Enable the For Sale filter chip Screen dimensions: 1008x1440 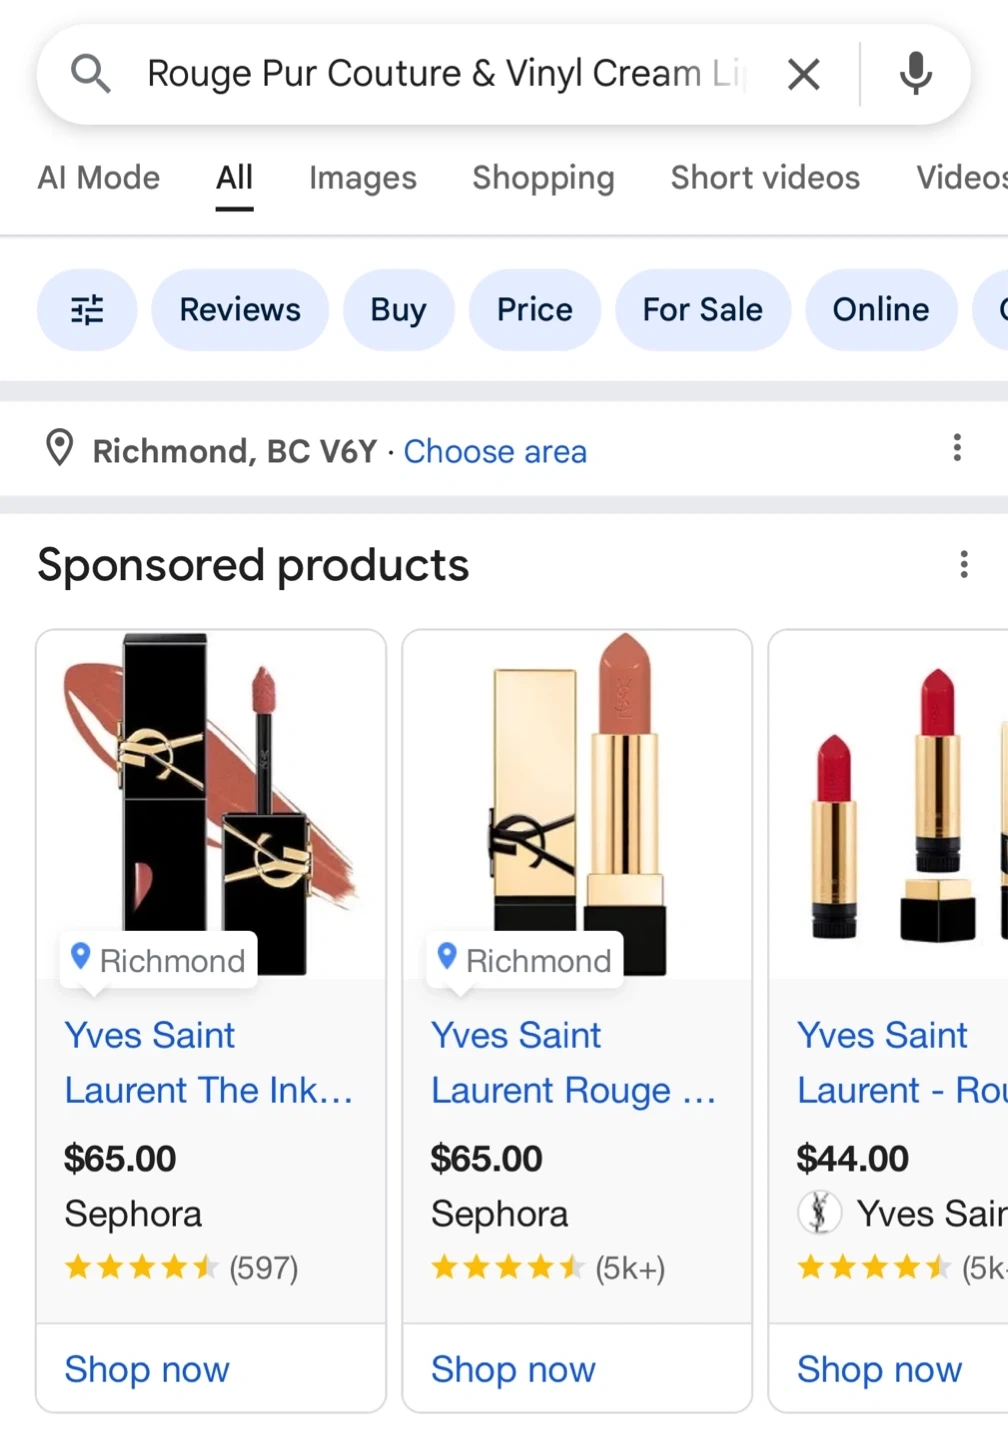(x=702, y=310)
